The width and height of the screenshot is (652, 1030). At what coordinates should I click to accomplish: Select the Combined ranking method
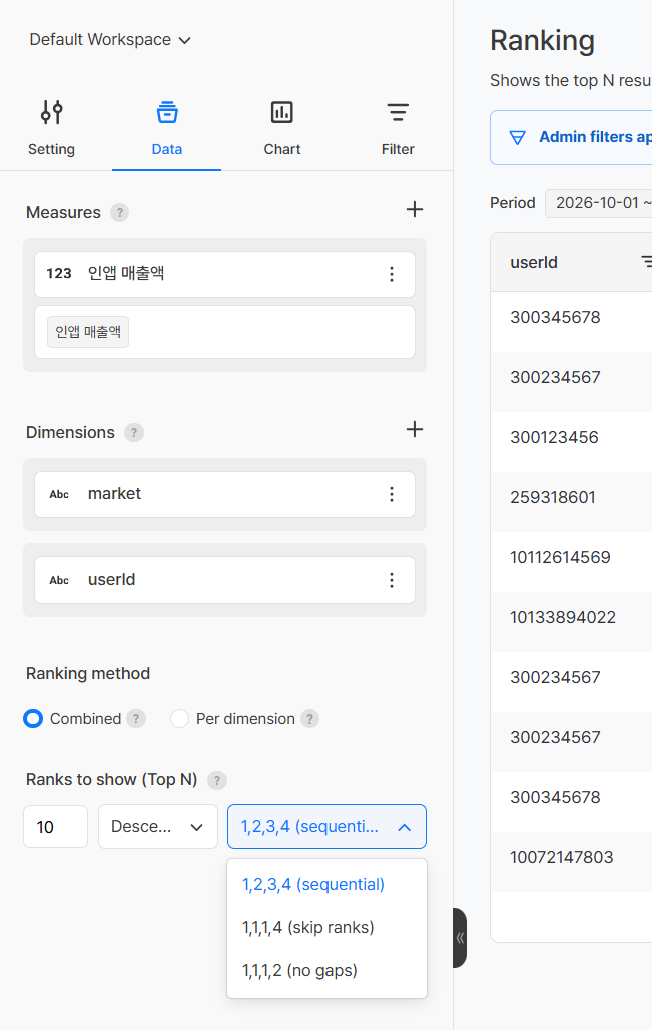coord(33,719)
